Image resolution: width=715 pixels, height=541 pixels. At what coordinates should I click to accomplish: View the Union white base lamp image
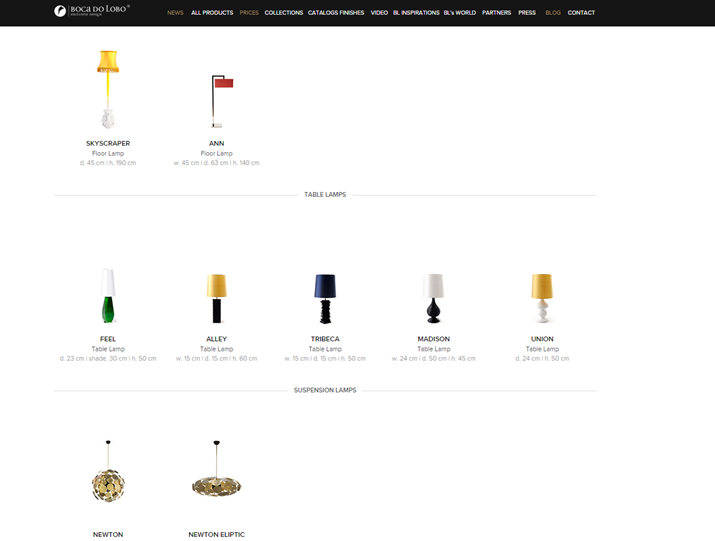(542, 298)
